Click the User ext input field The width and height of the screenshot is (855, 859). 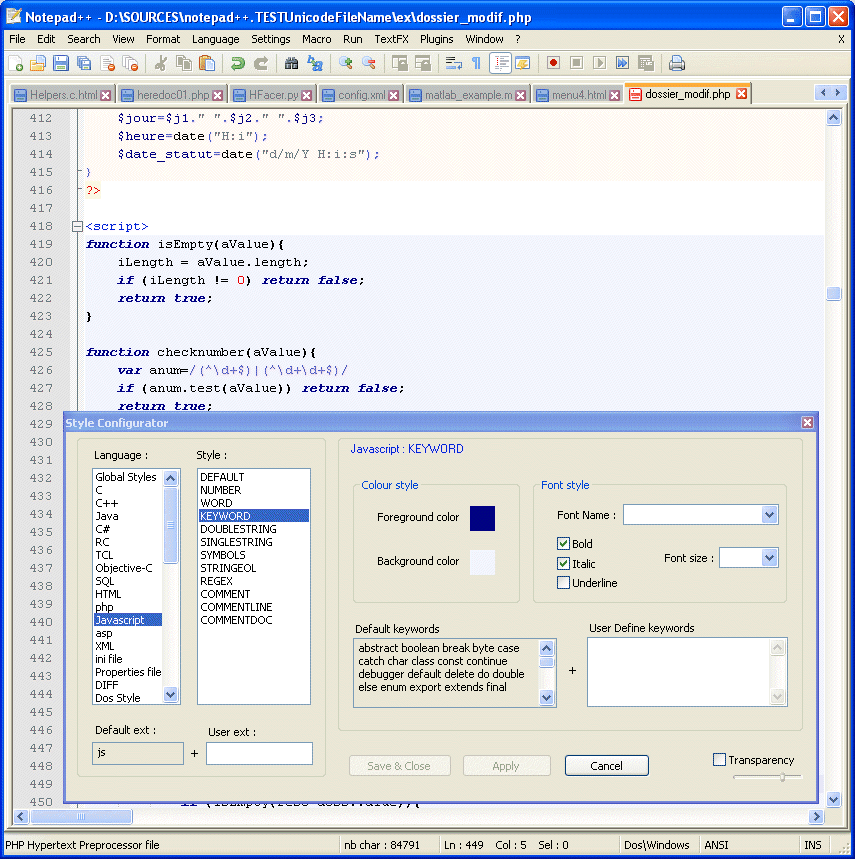pos(259,754)
